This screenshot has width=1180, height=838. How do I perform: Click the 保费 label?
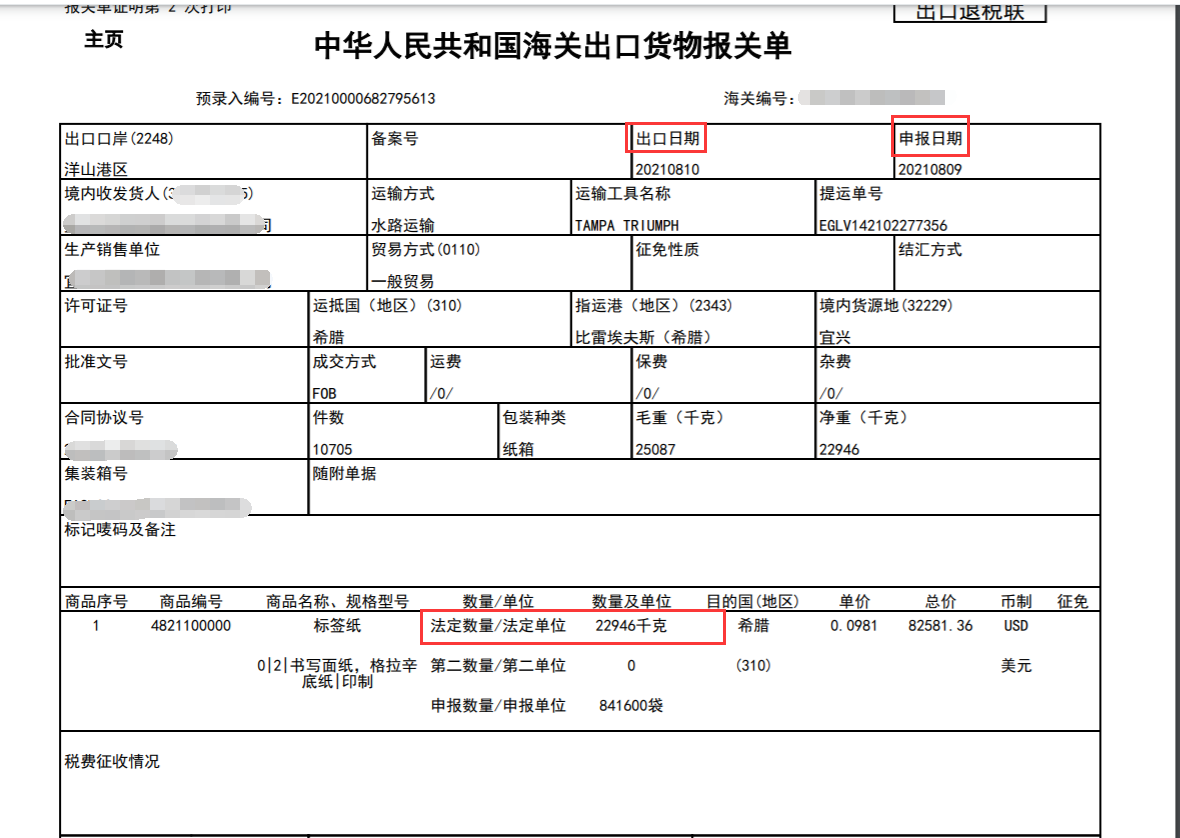(651, 362)
